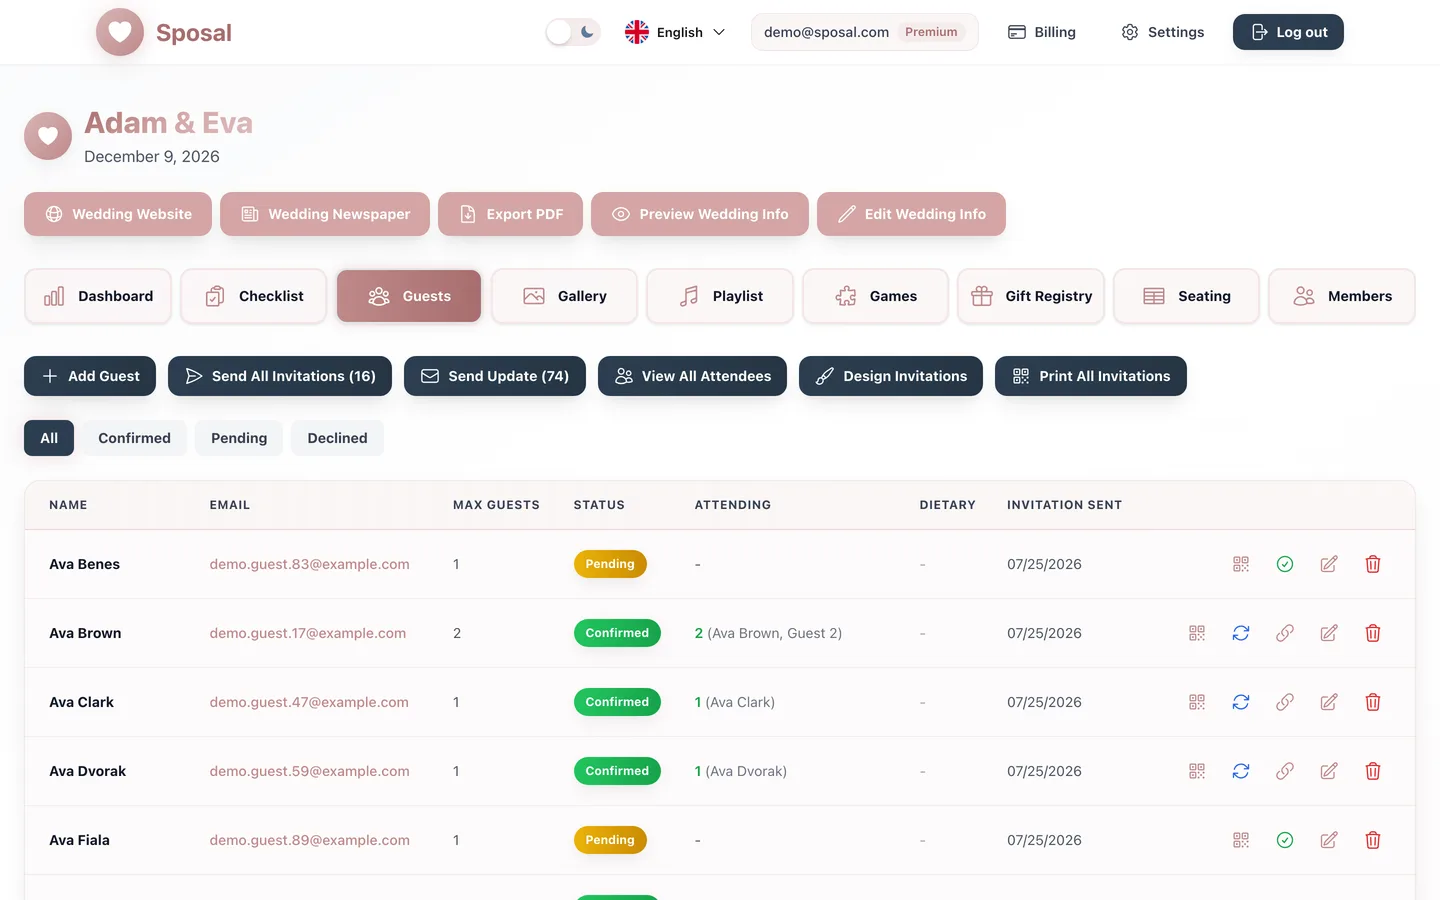Viewport: 1440px width, 900px height.
Task: Click Send Update (74) button
Action: point(495,376)
